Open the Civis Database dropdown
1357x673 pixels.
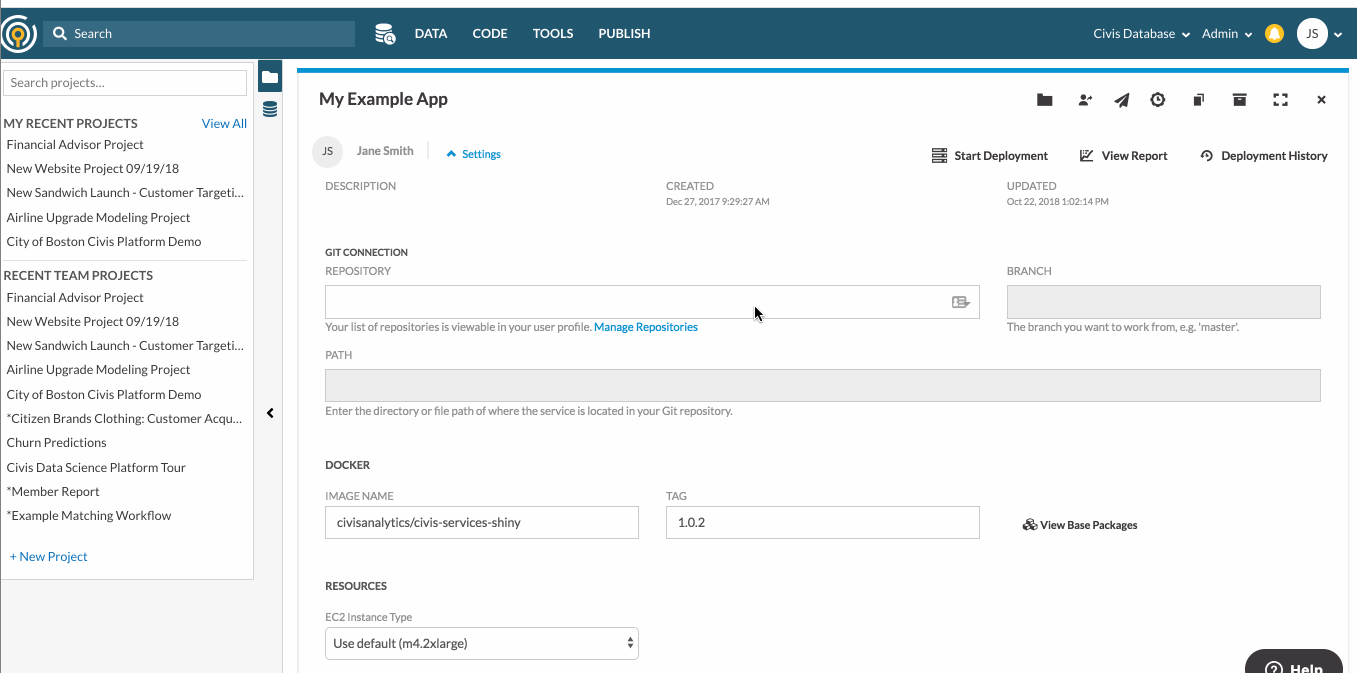click(x=1140, y=33)
